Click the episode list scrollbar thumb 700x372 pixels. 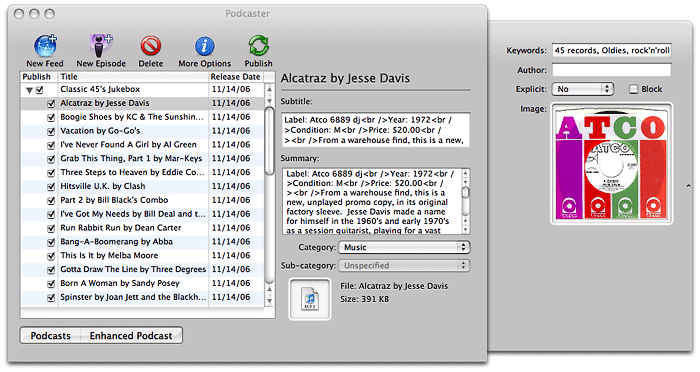click(x=269, y=140)
